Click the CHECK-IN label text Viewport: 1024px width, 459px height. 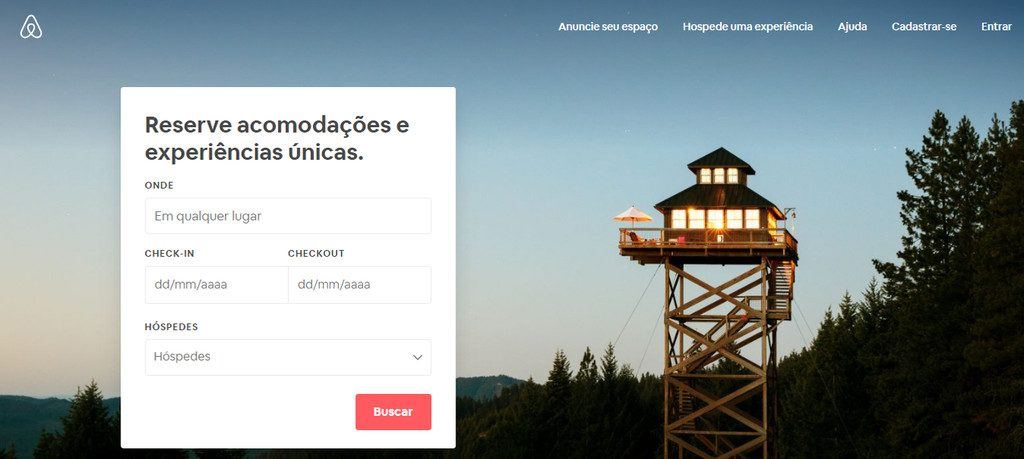click(x=169, y=253)
